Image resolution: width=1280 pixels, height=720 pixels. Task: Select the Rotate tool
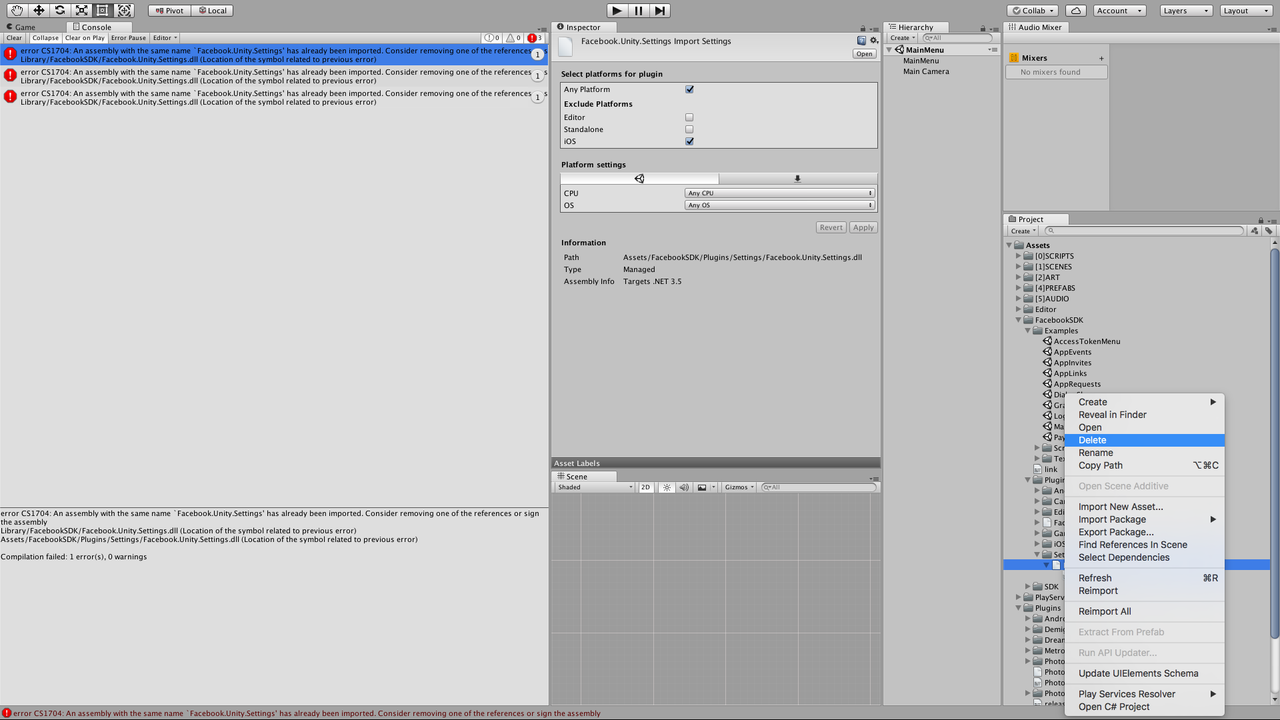[x=60, y=10]
